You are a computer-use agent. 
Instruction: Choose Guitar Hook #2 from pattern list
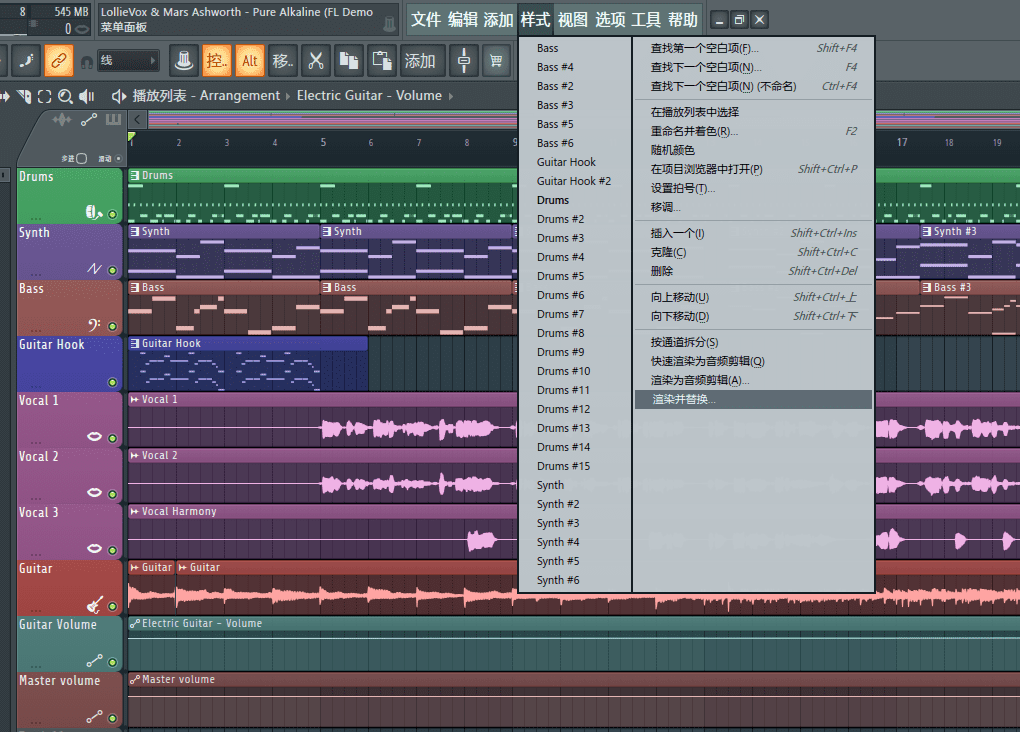[573, 181]
